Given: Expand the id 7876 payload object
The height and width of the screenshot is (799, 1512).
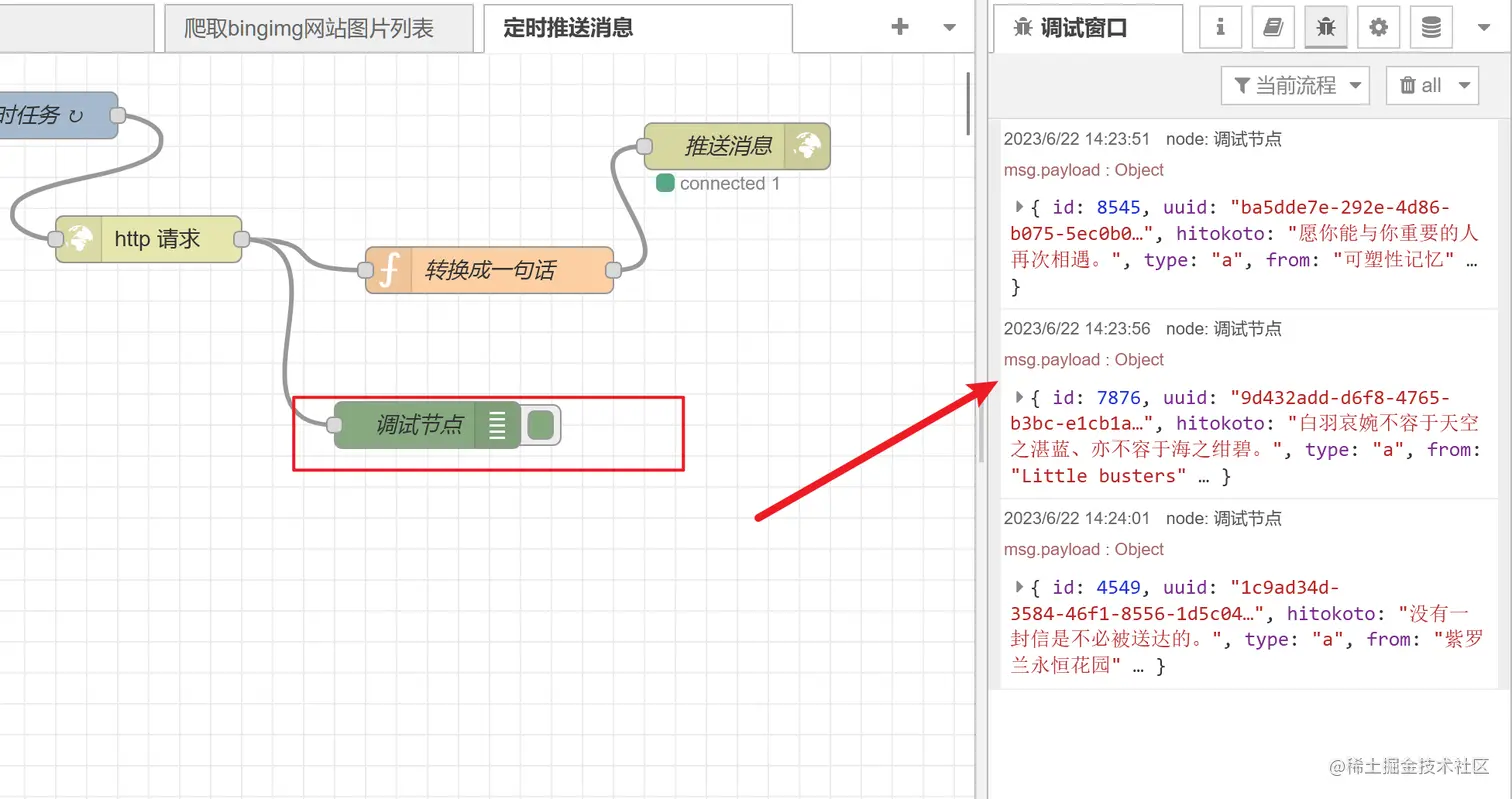Looking at the screenshot, I should pyautogui.click(x=1019, y=397).
